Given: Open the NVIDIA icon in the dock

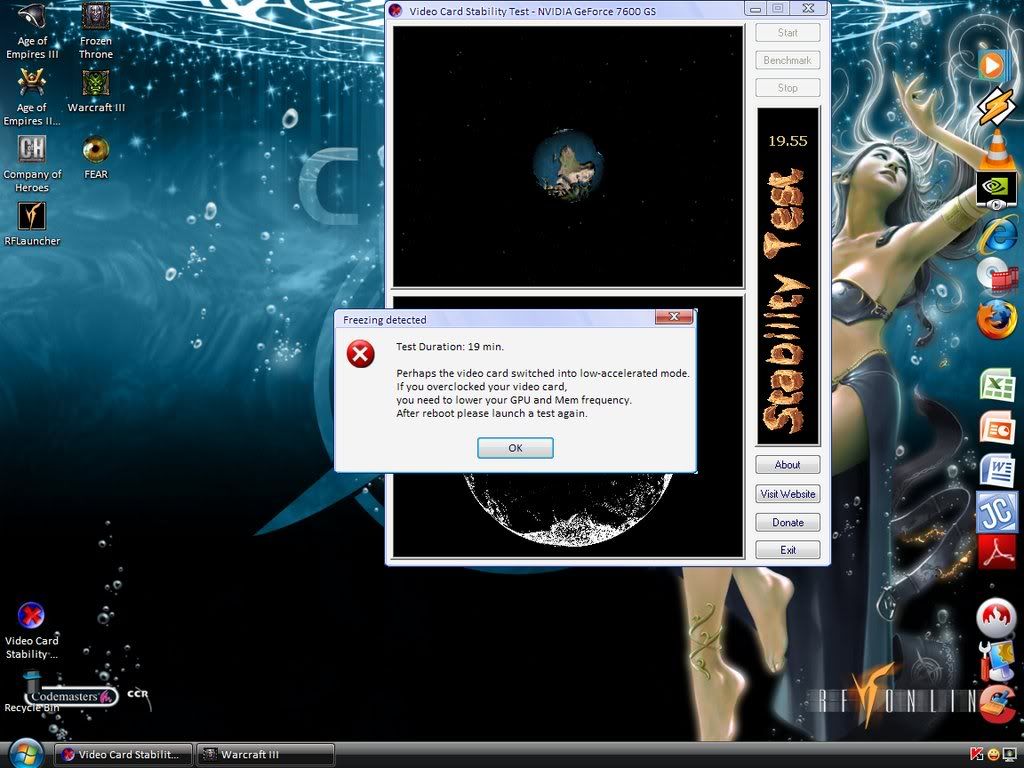Looking at the screenshot, I should 997,190.
